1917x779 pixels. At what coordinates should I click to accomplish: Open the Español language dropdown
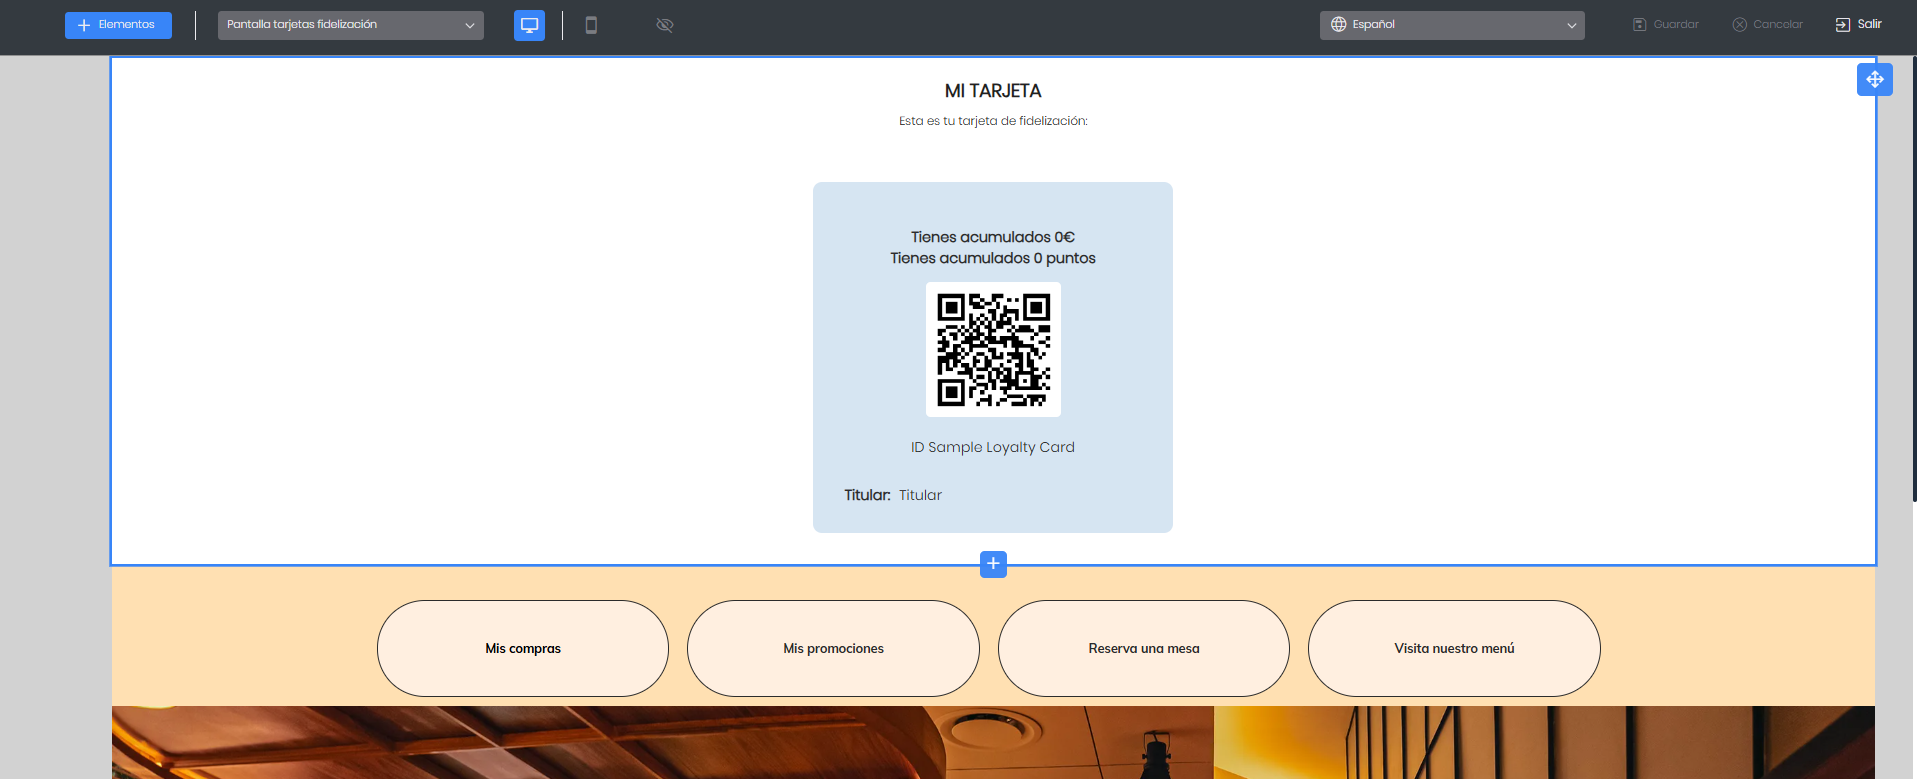[1452, 25]
